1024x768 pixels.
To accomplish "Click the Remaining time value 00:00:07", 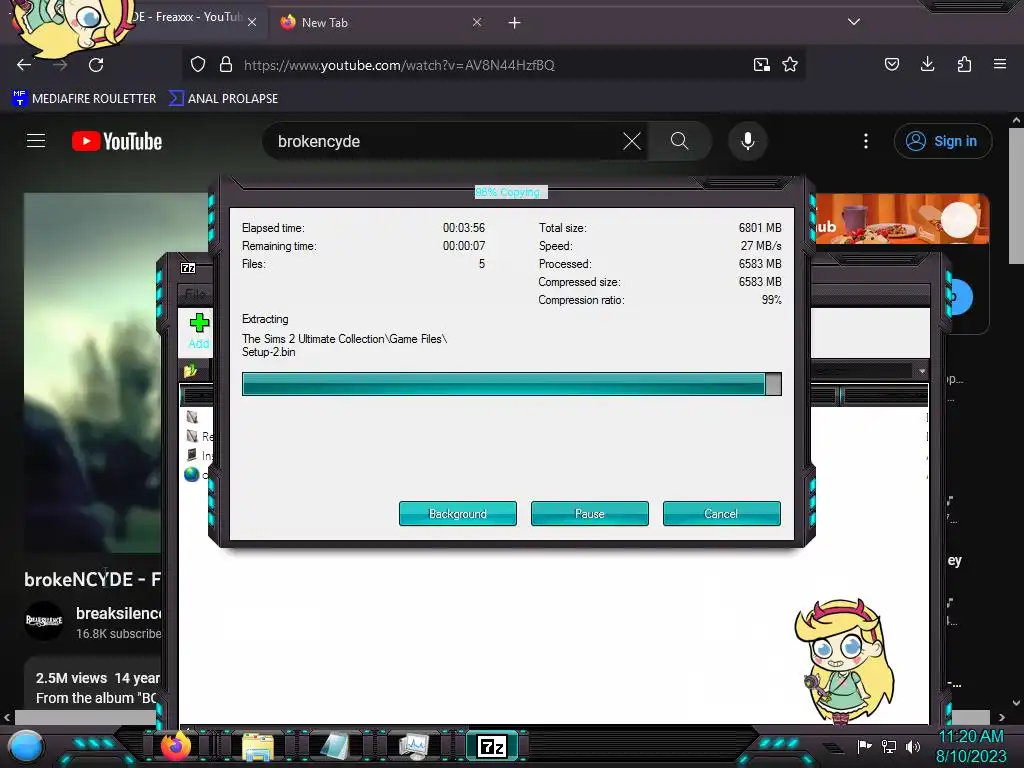I will [x=464, y=246].
